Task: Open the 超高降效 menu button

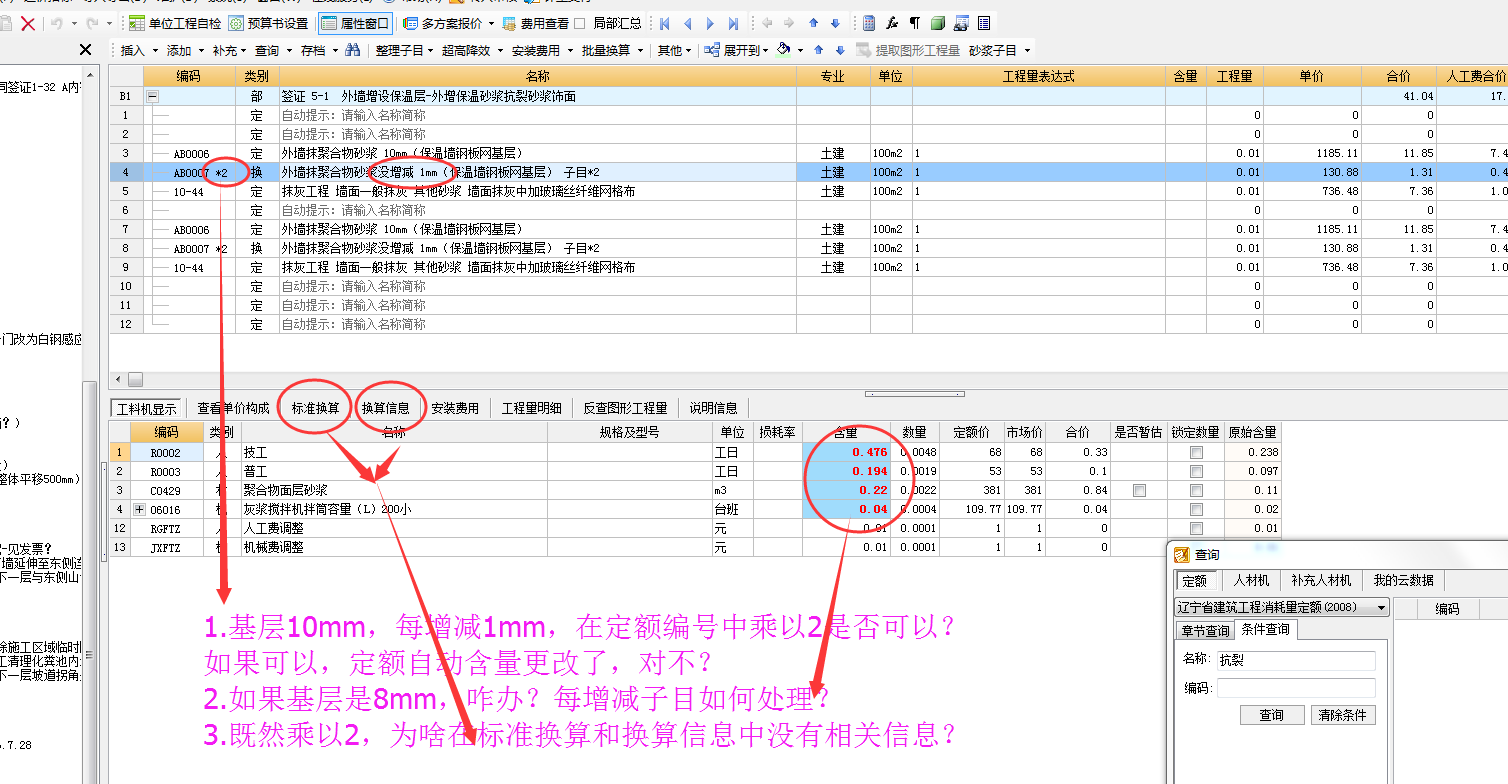Action: click(470, 50)
